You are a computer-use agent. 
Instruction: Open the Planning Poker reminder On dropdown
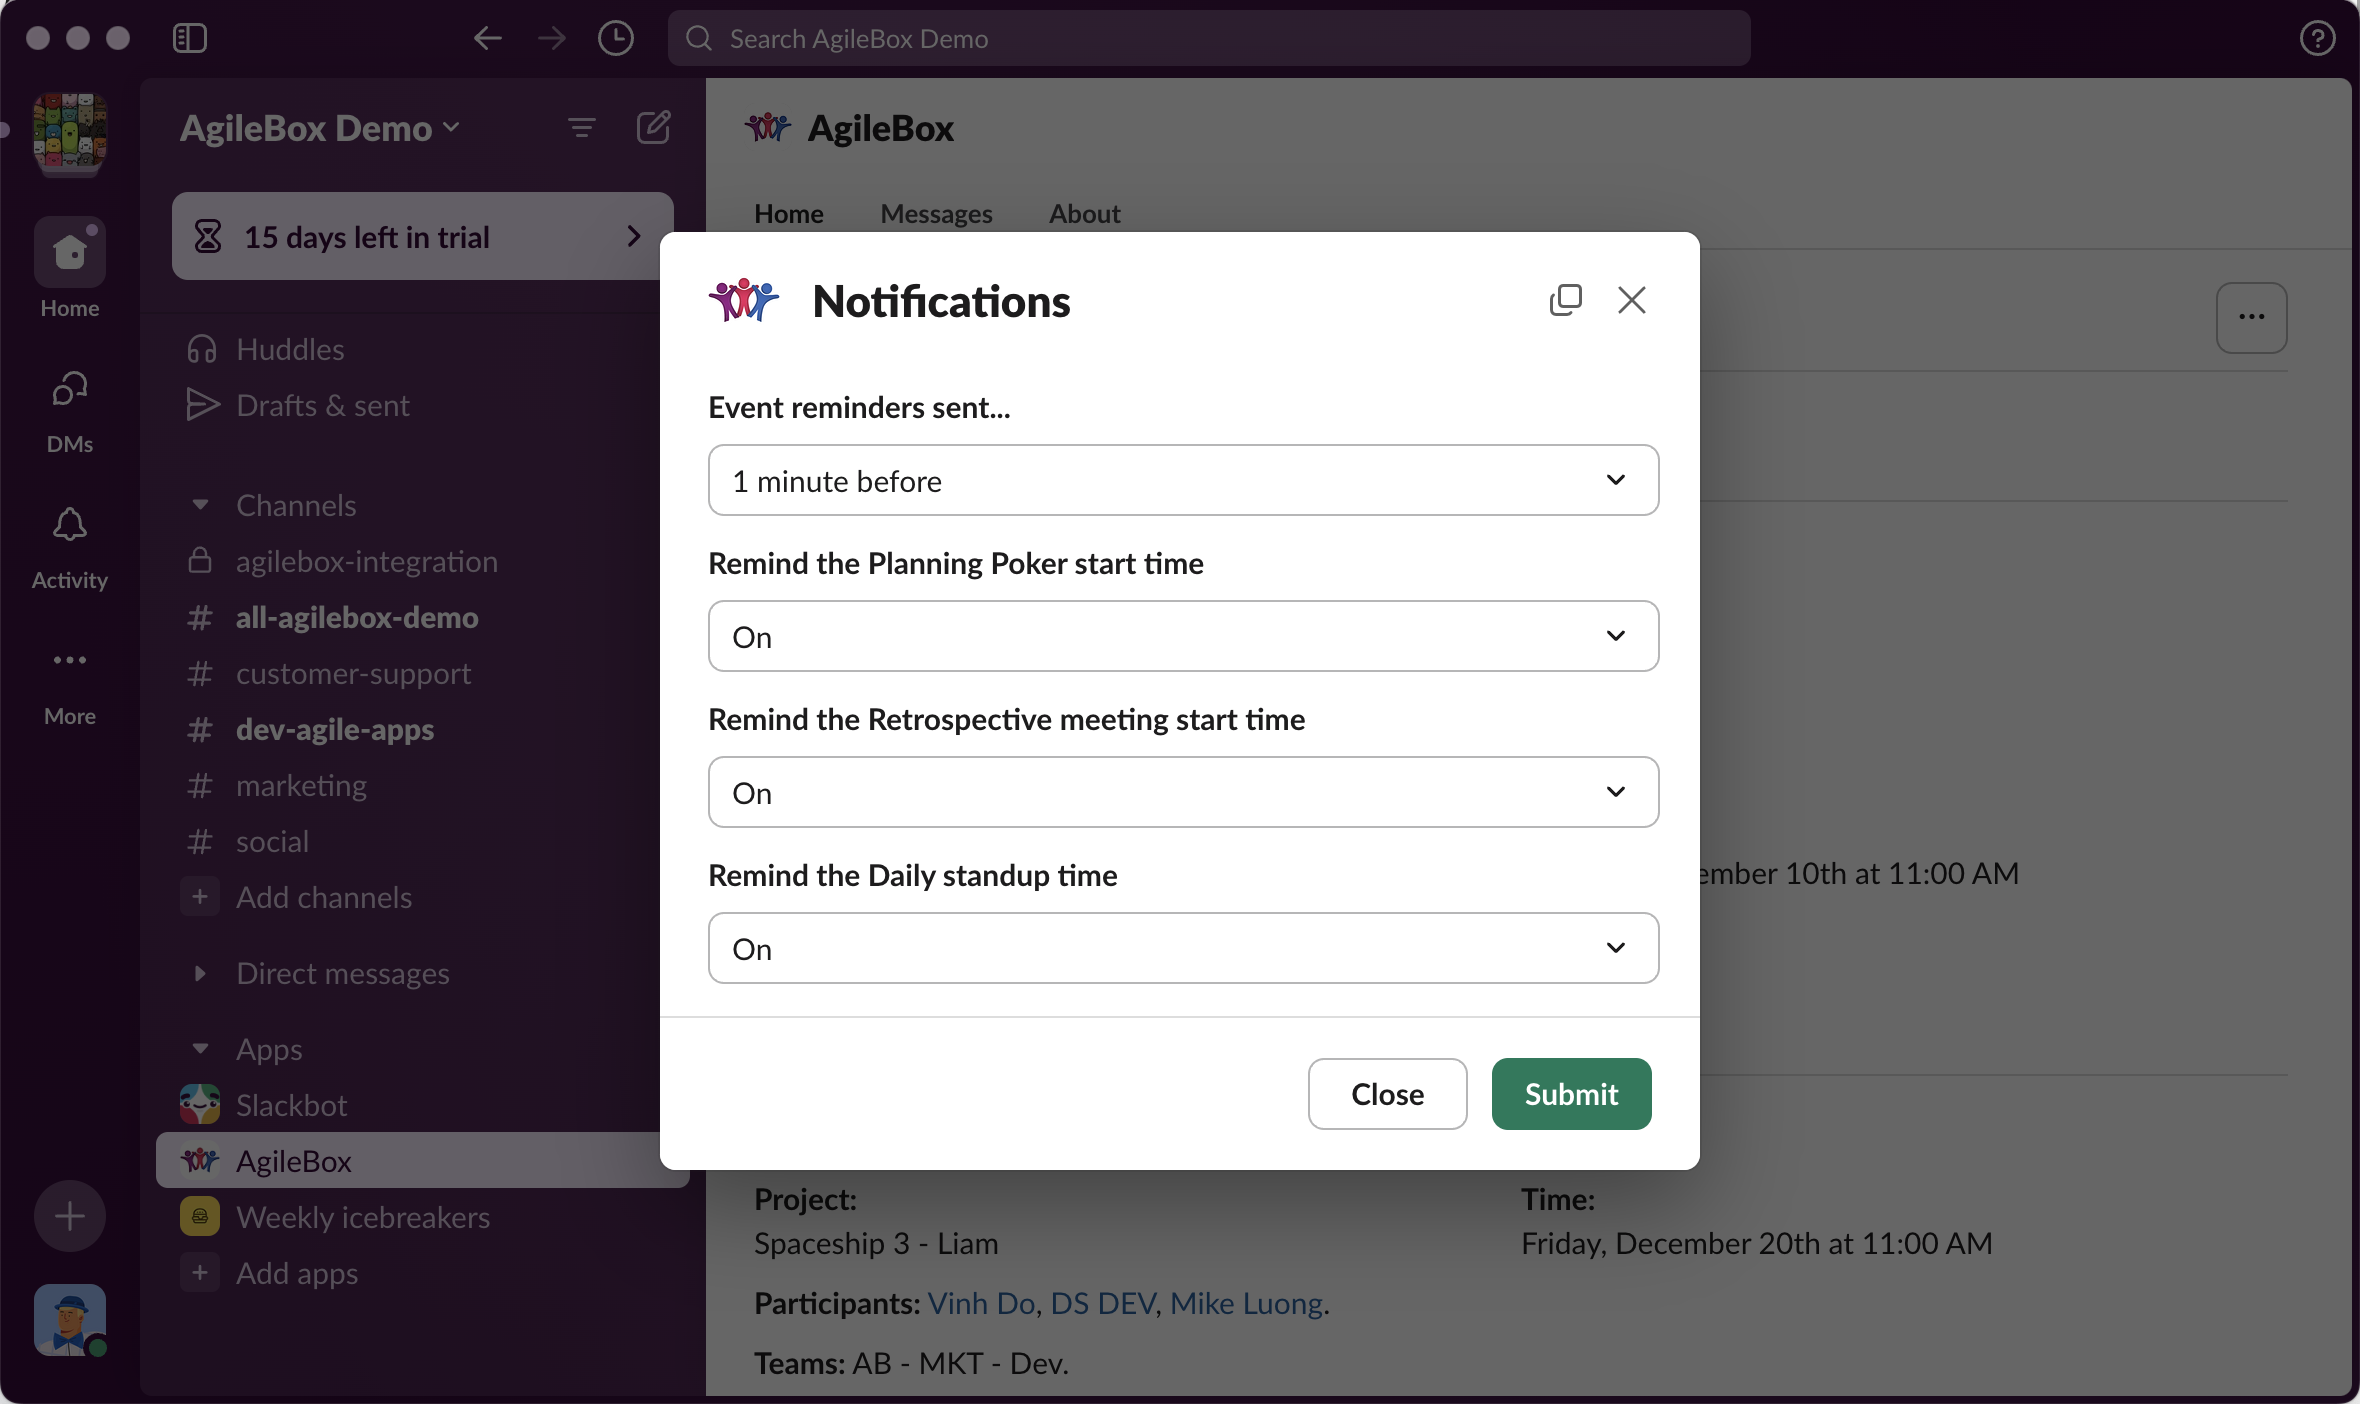pyautogui.click(x=1183, y=636)
